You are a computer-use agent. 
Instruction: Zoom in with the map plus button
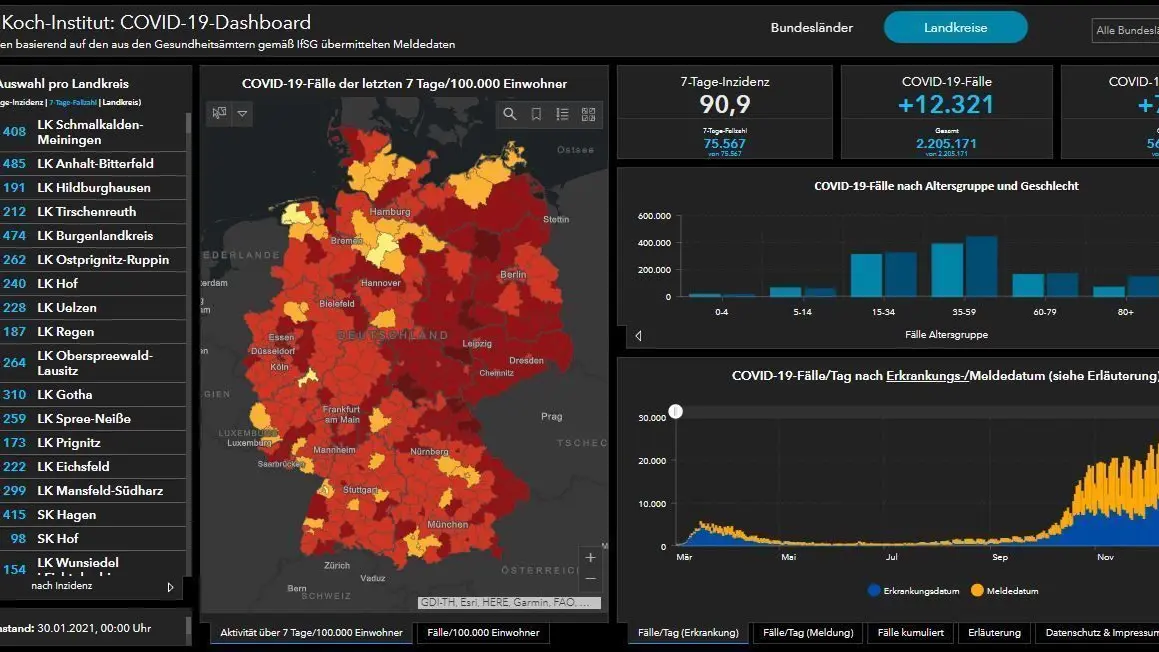pos(590,557)
